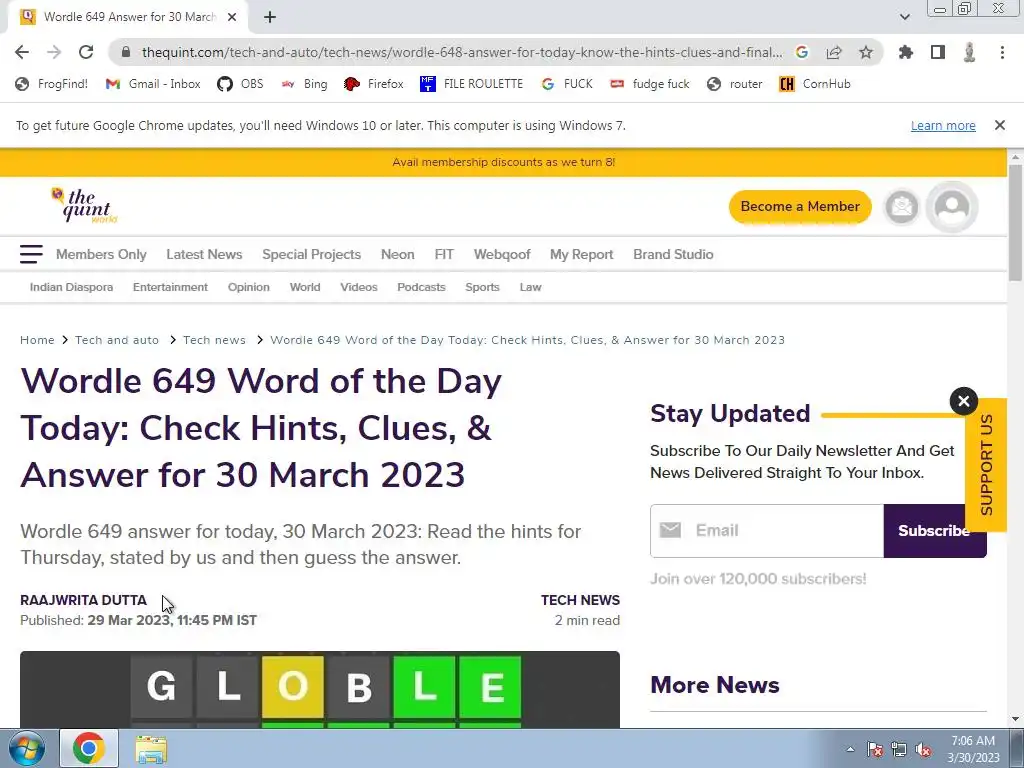This screenshot has width=1024, height=768.
Task: Click the Subscribe button
Action: coord(935,530)
